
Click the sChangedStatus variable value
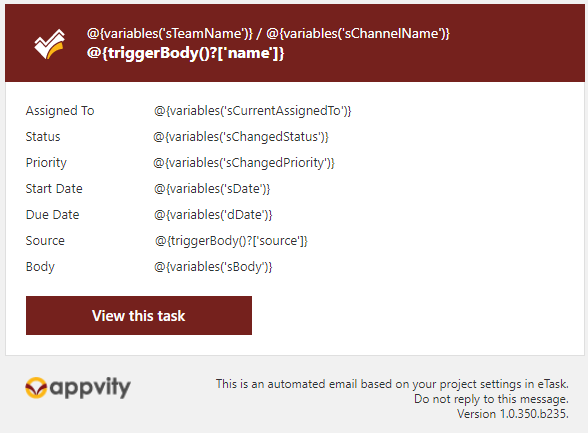(x=241, y=137)
